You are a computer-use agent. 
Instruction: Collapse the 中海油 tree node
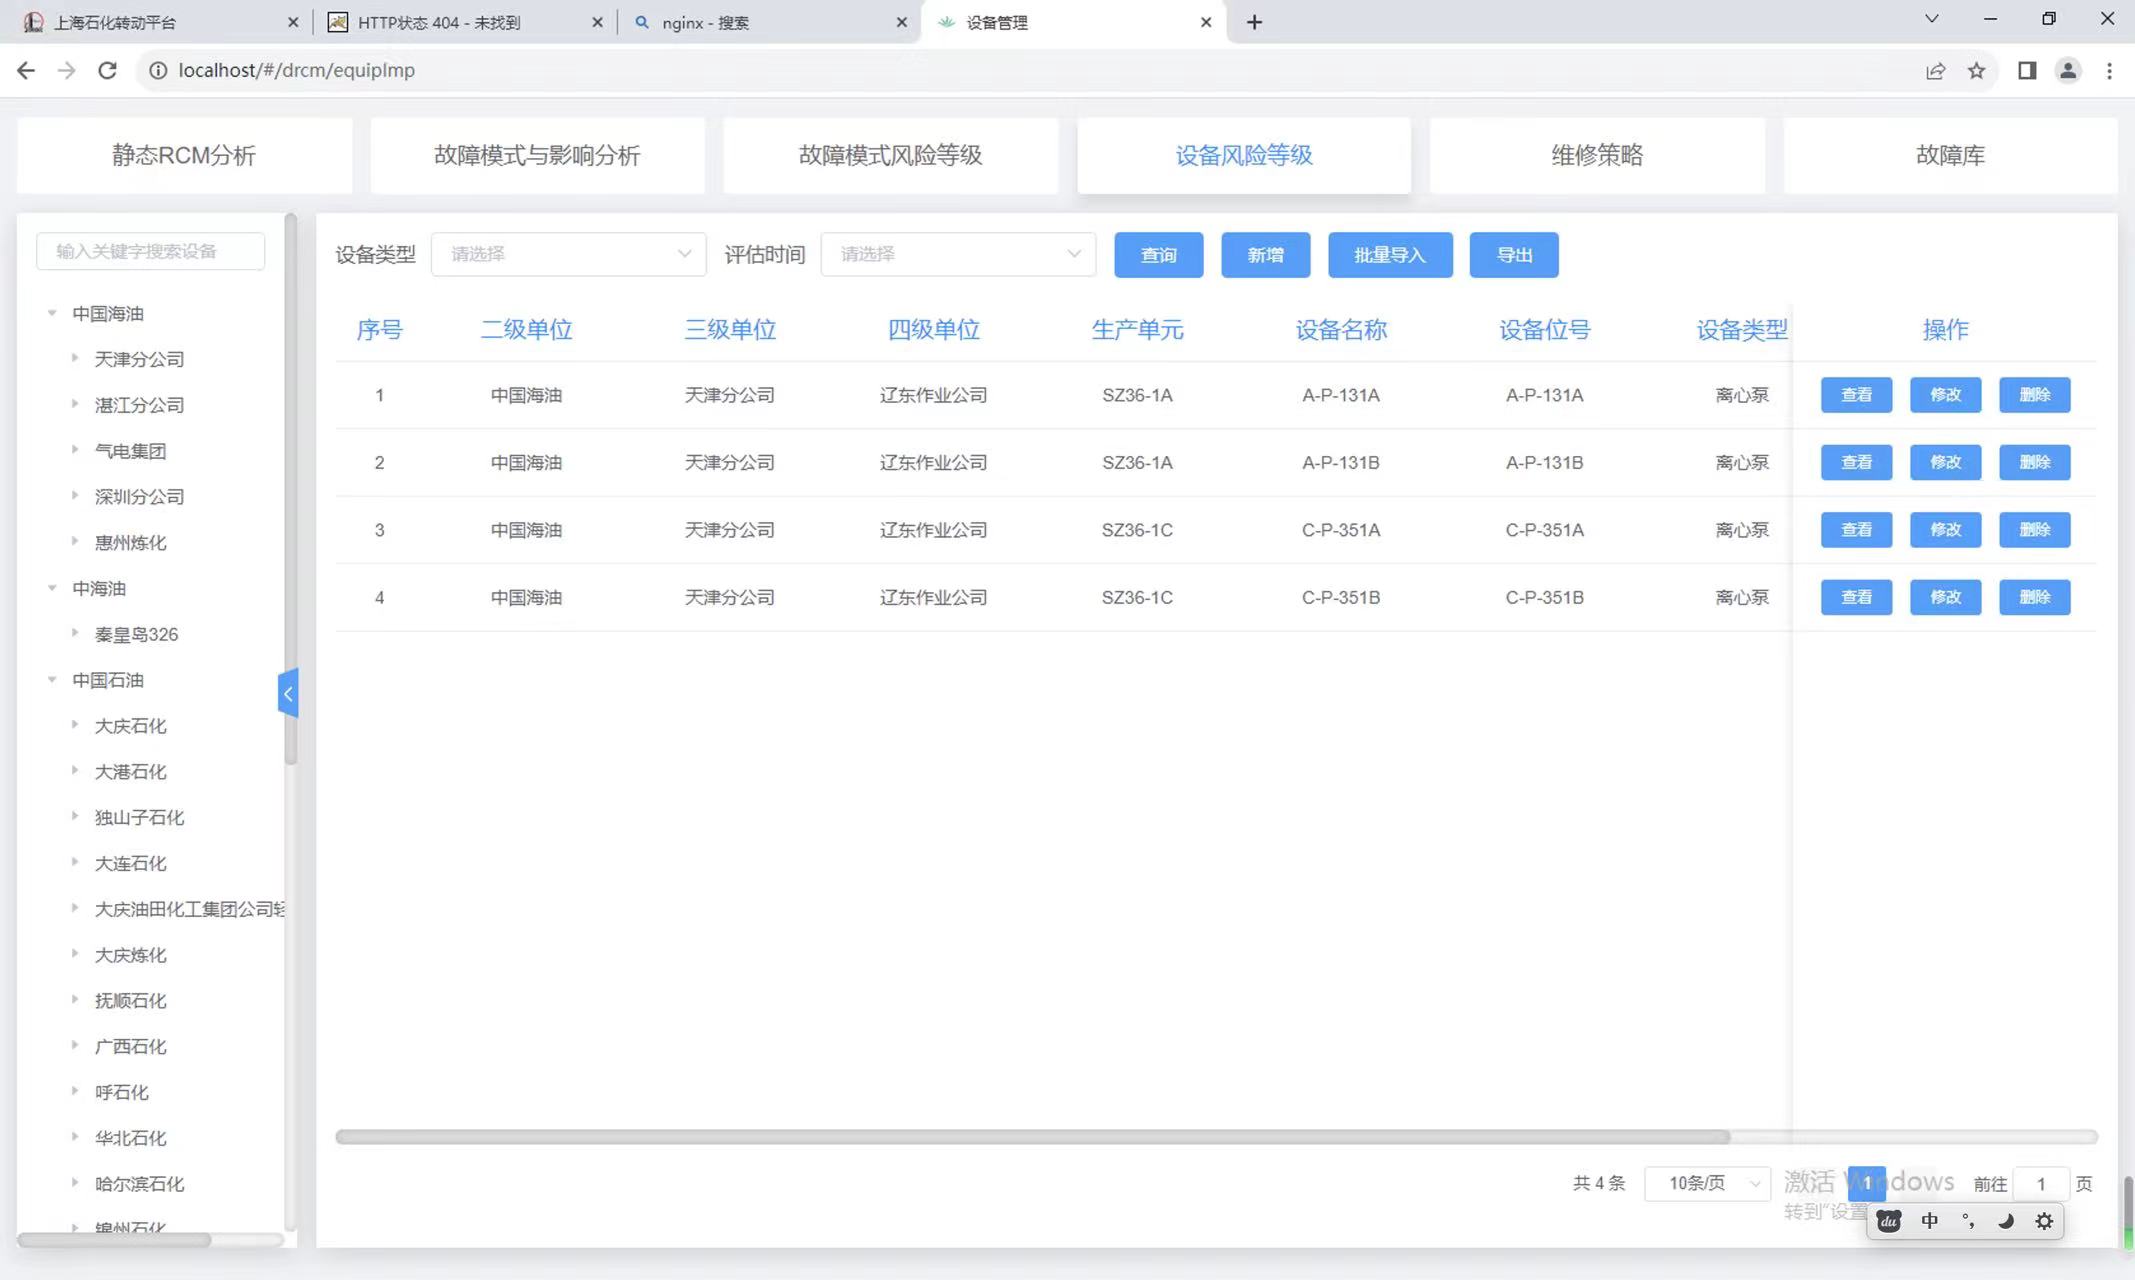point(52,588)
